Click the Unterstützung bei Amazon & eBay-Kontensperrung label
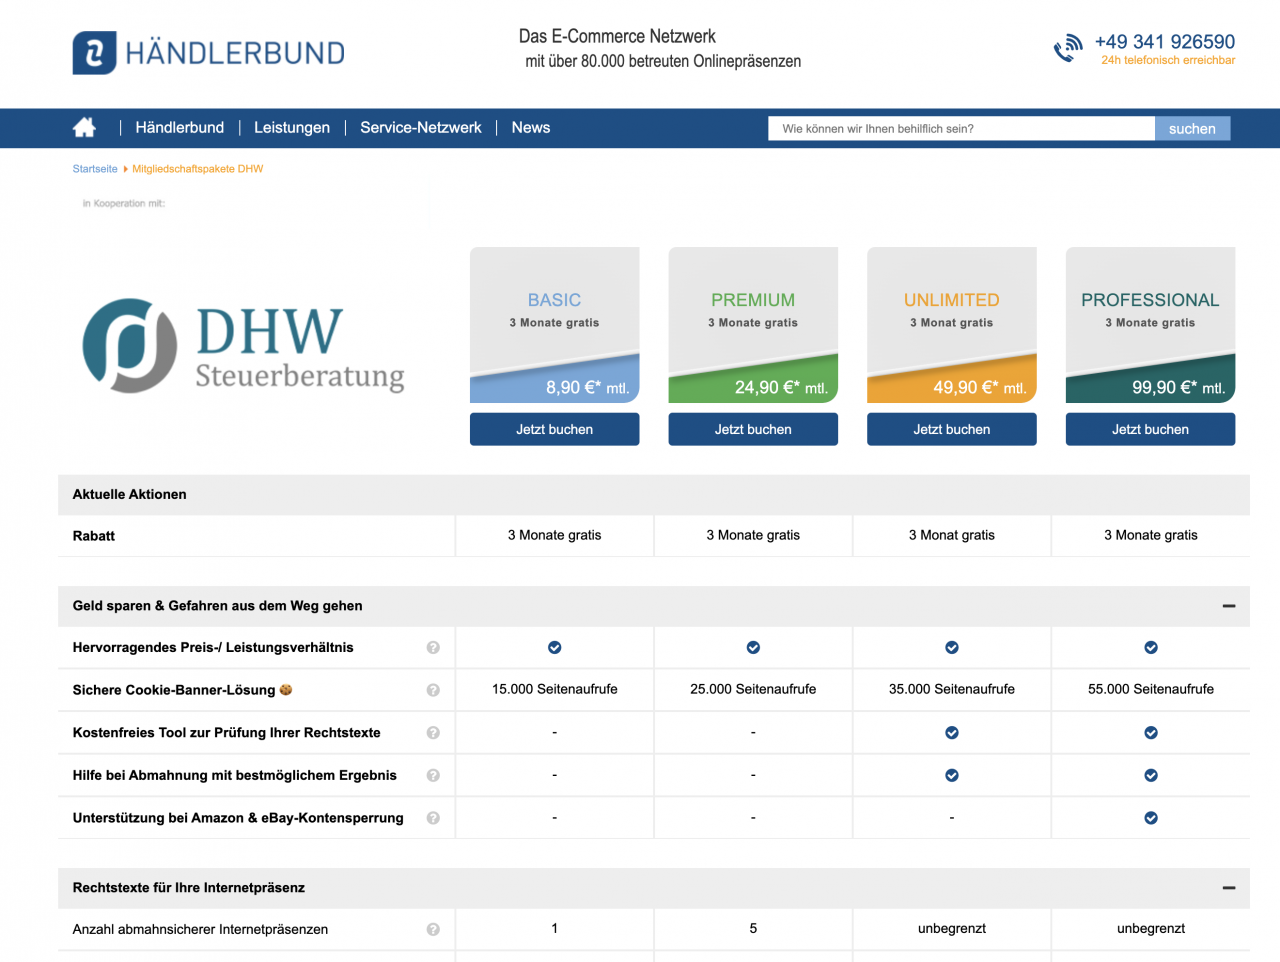Screen dimensions: 1280x962 pyautogui.click(x=238, y=818)
